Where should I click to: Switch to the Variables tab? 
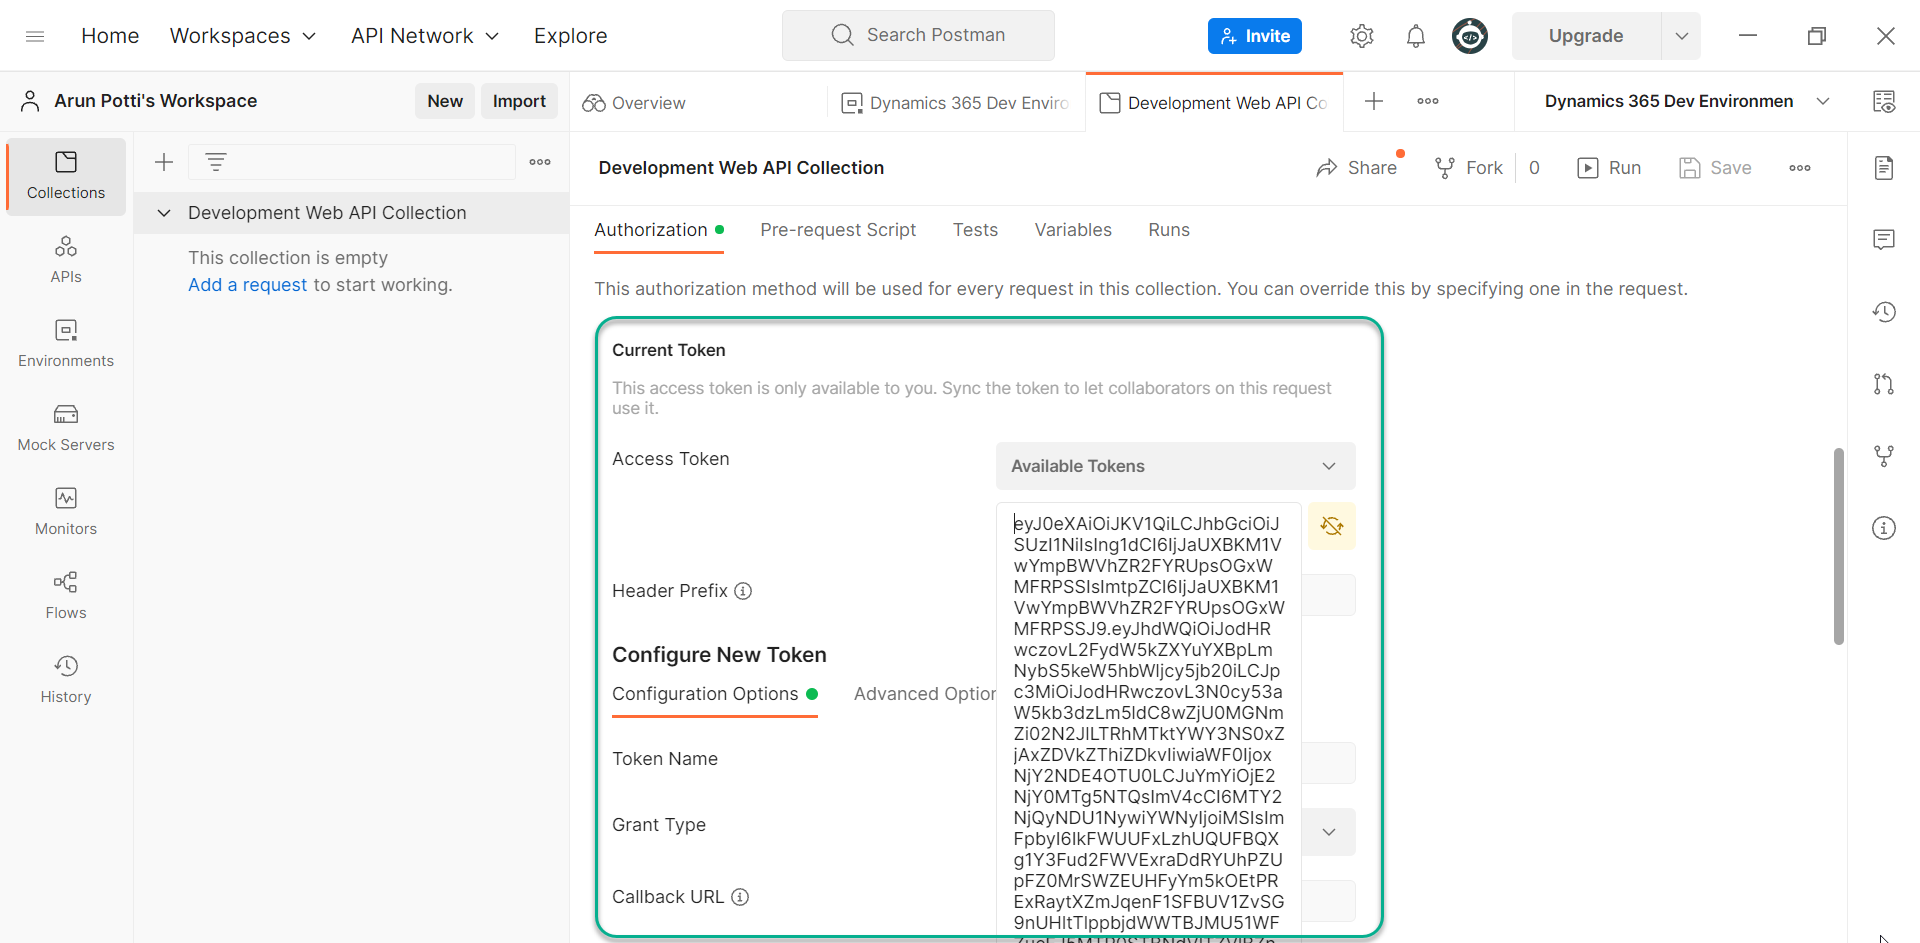(x=1073, y=230)
